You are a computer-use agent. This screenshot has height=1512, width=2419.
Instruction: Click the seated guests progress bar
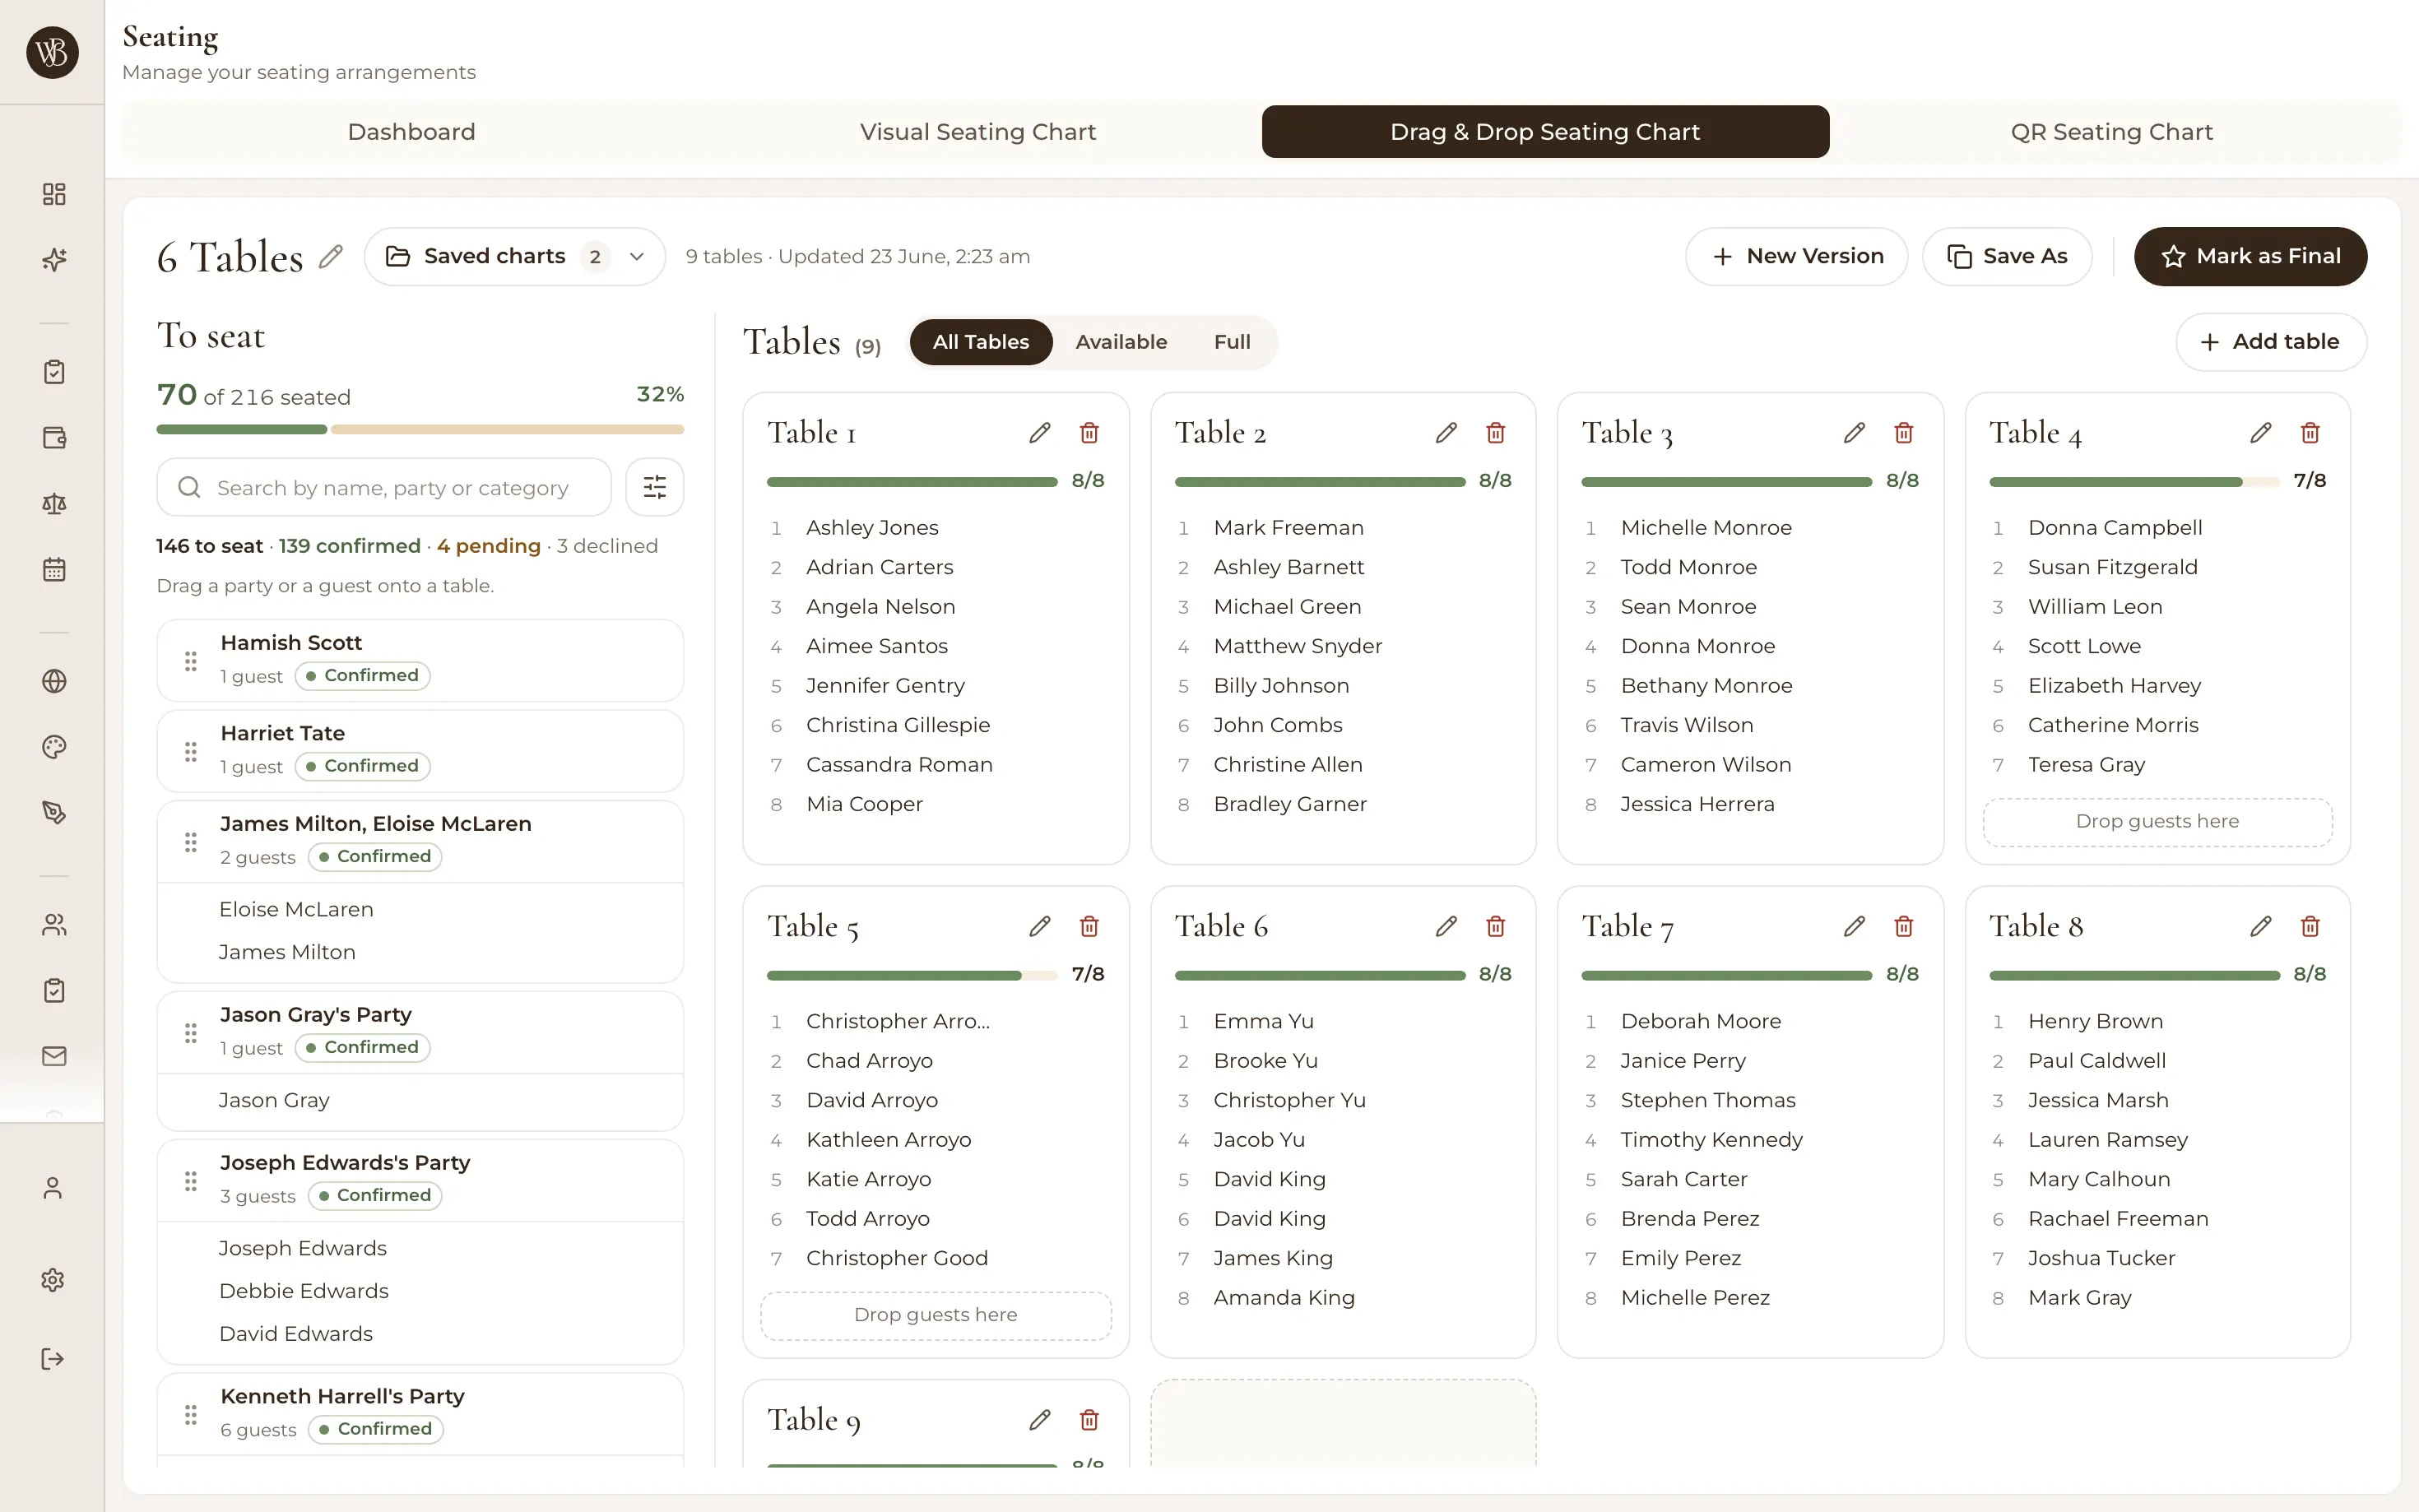pyautogui.click(x=420, y=430)
